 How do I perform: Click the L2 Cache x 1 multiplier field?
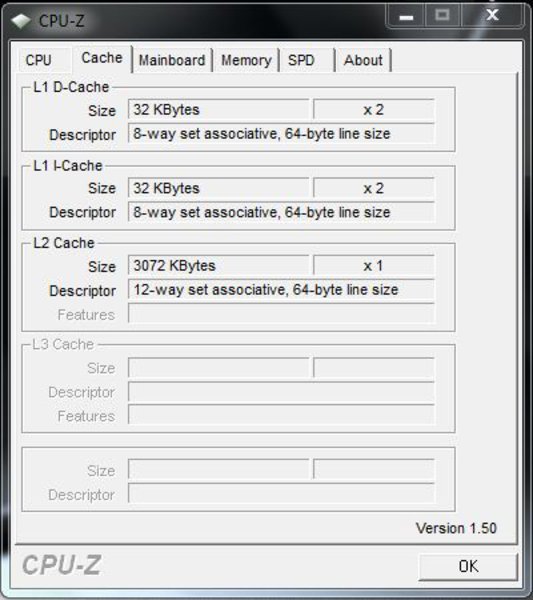coord(373,266)
